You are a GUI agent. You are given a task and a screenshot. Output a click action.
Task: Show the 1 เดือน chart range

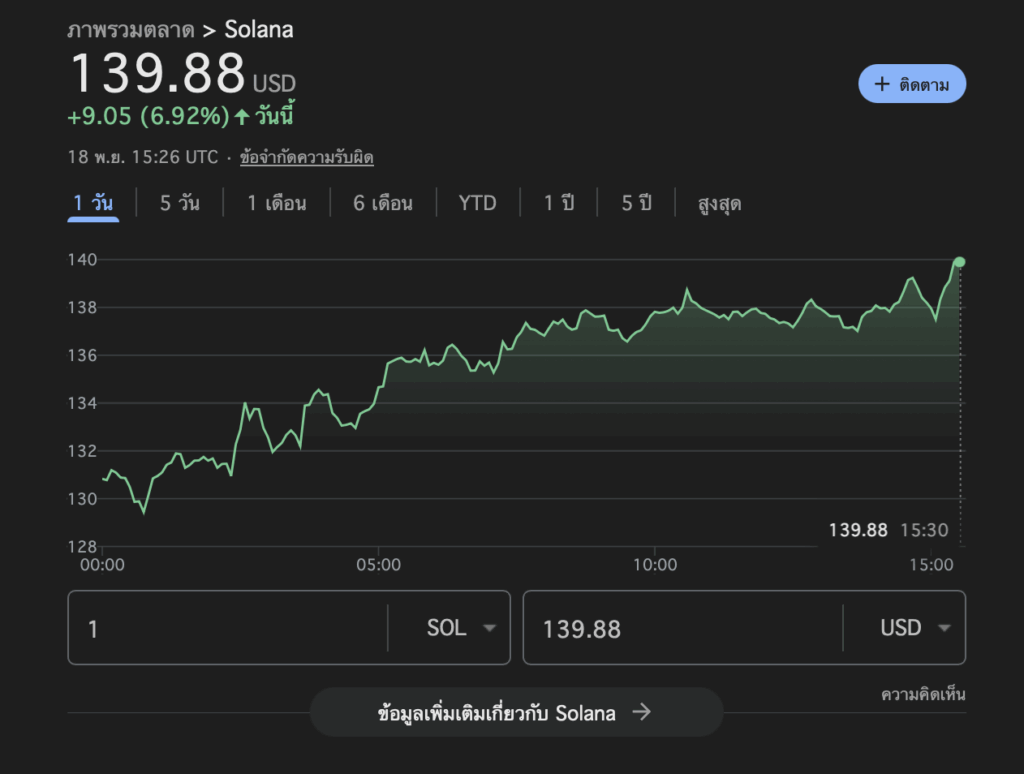pos(277,203)
